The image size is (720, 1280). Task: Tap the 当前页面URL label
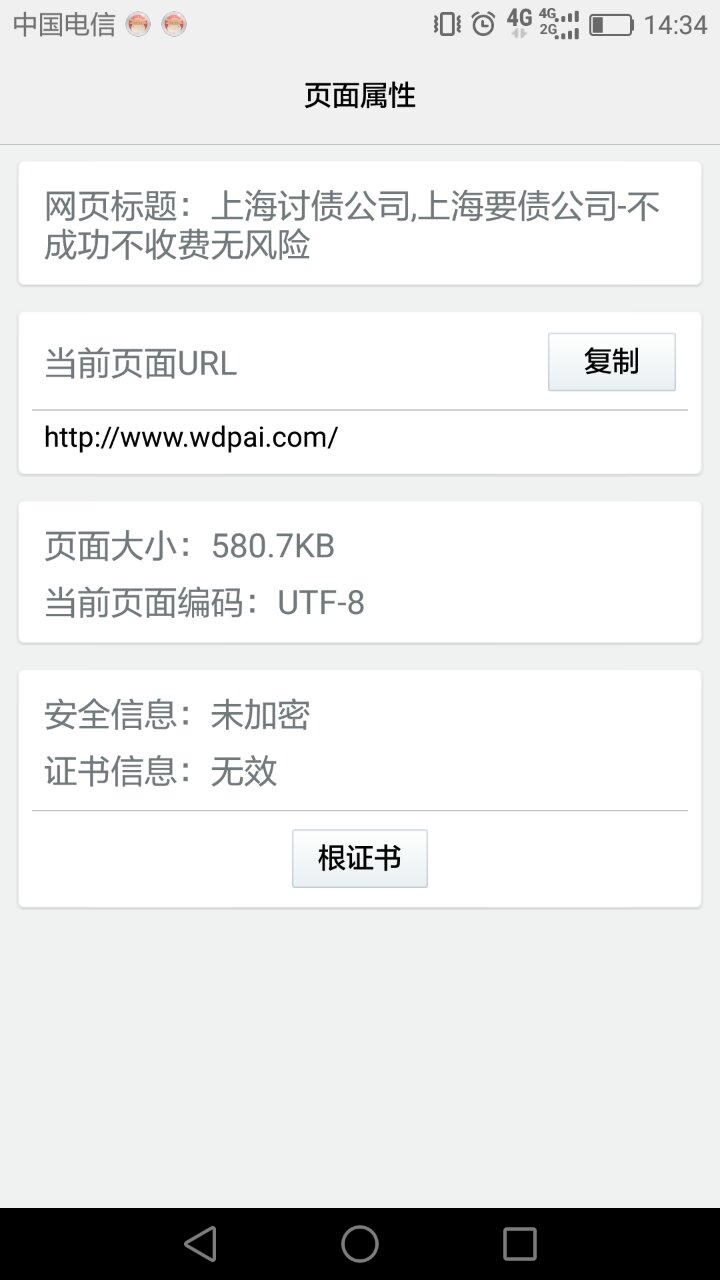coord(141,364)
